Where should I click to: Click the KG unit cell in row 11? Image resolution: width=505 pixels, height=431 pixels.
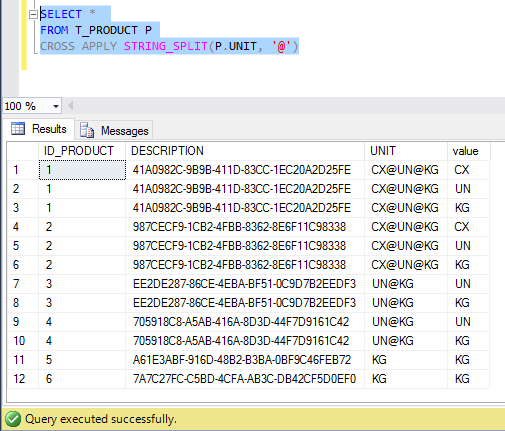(x=406, y=360)
